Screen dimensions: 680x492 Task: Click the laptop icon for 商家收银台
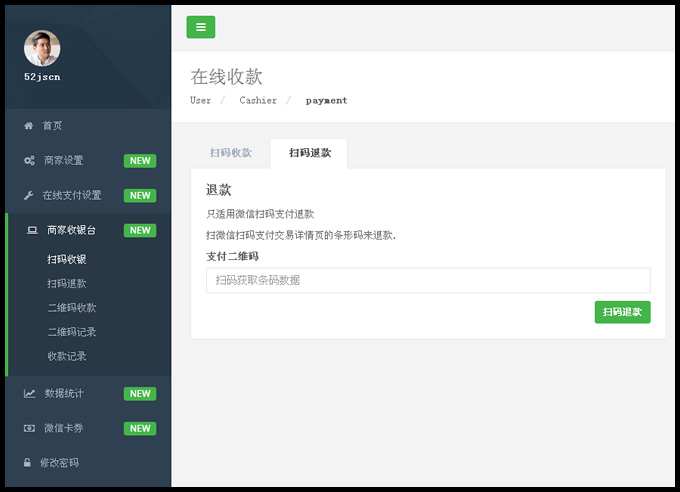tap(32, 230)
